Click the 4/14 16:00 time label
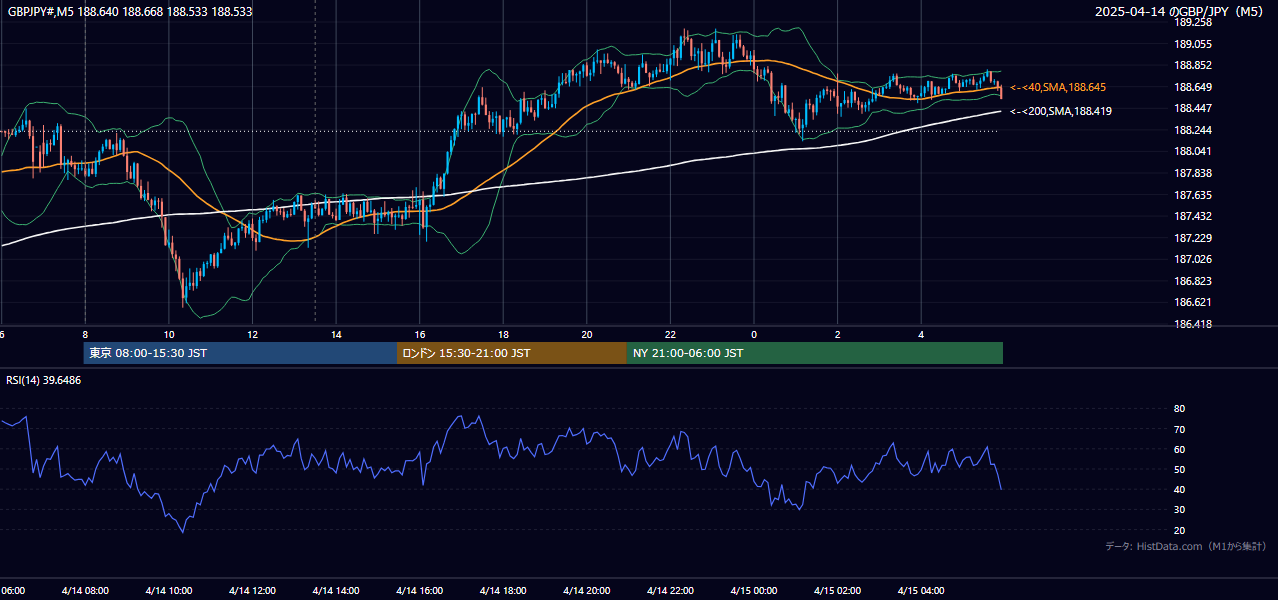 point(420,591)
